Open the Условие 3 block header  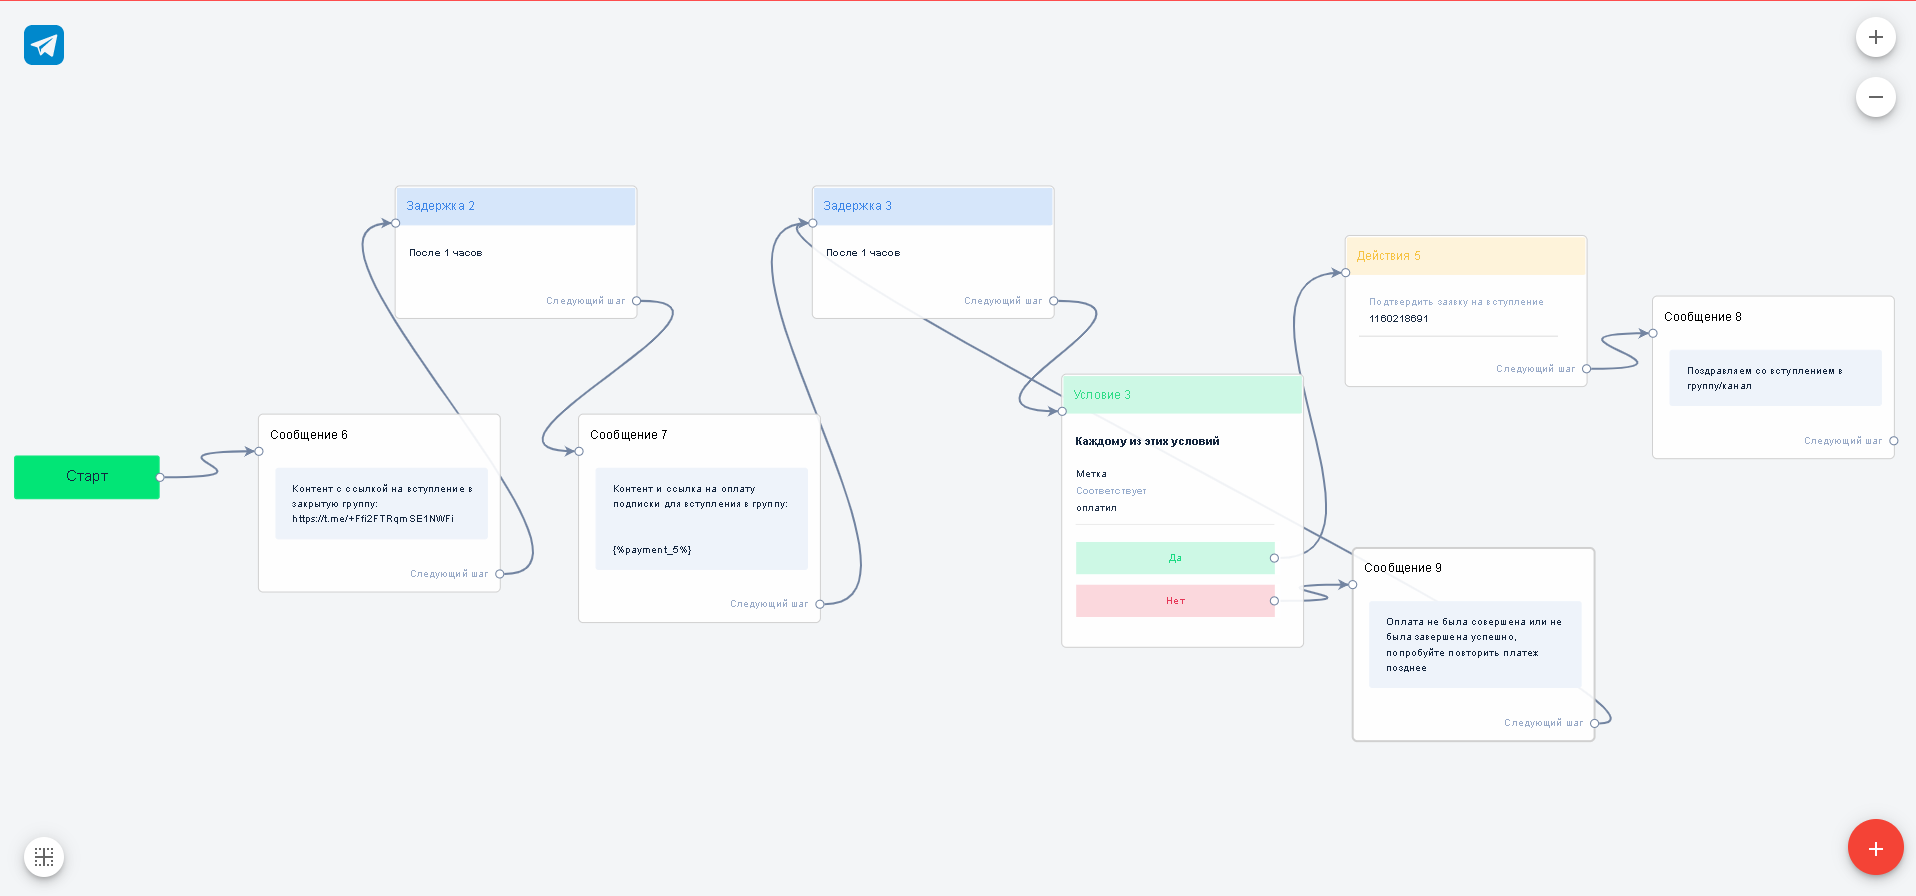[1182, 395]
